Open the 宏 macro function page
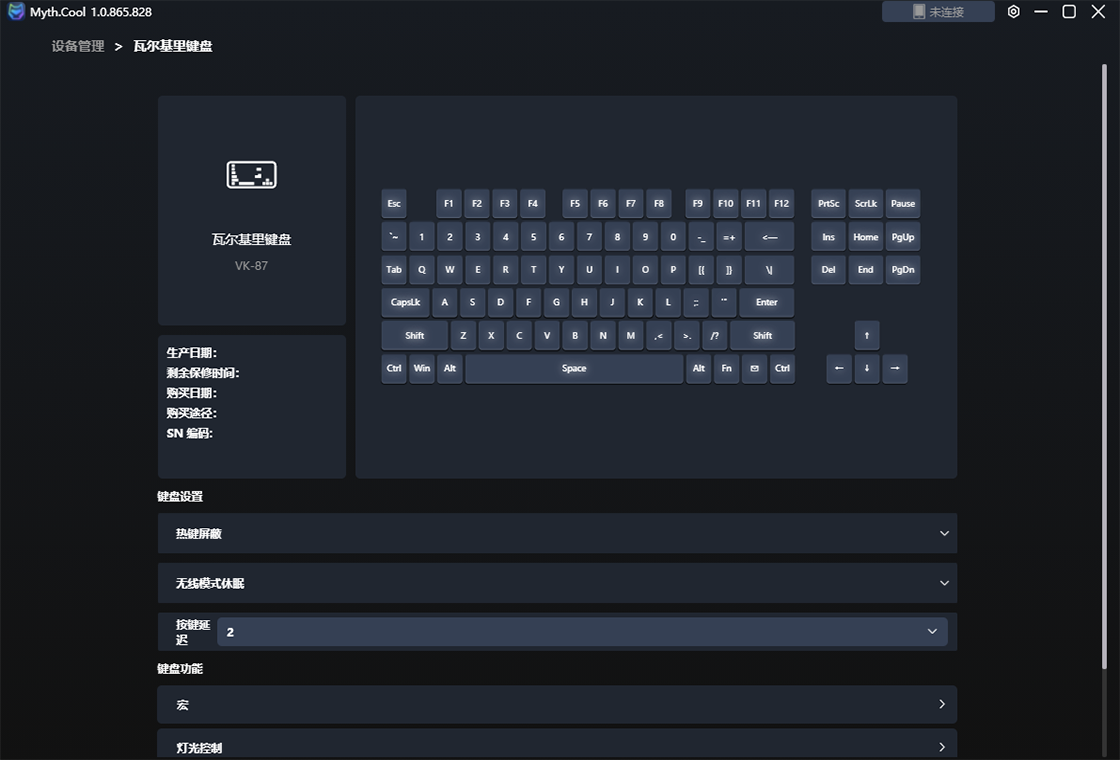The width and height of the screenshot is (1120, 760). pos(557,705)
